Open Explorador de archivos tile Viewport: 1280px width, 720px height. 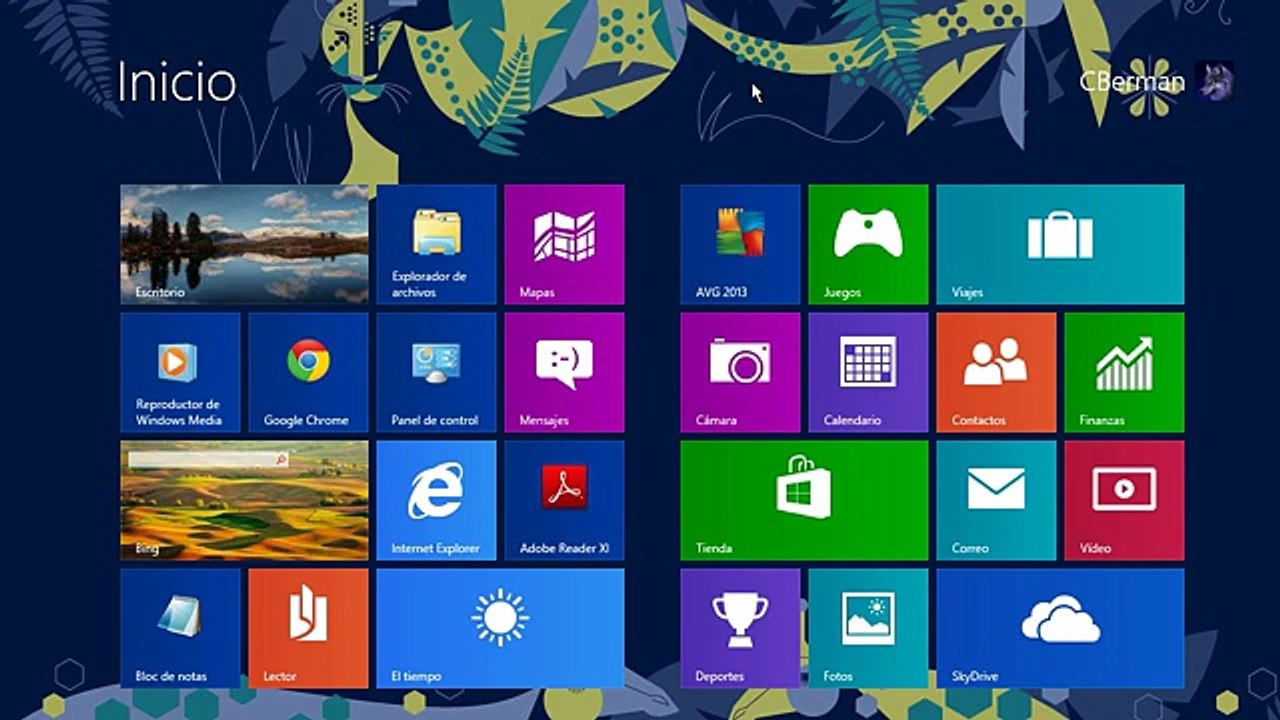tap(436, 244)
